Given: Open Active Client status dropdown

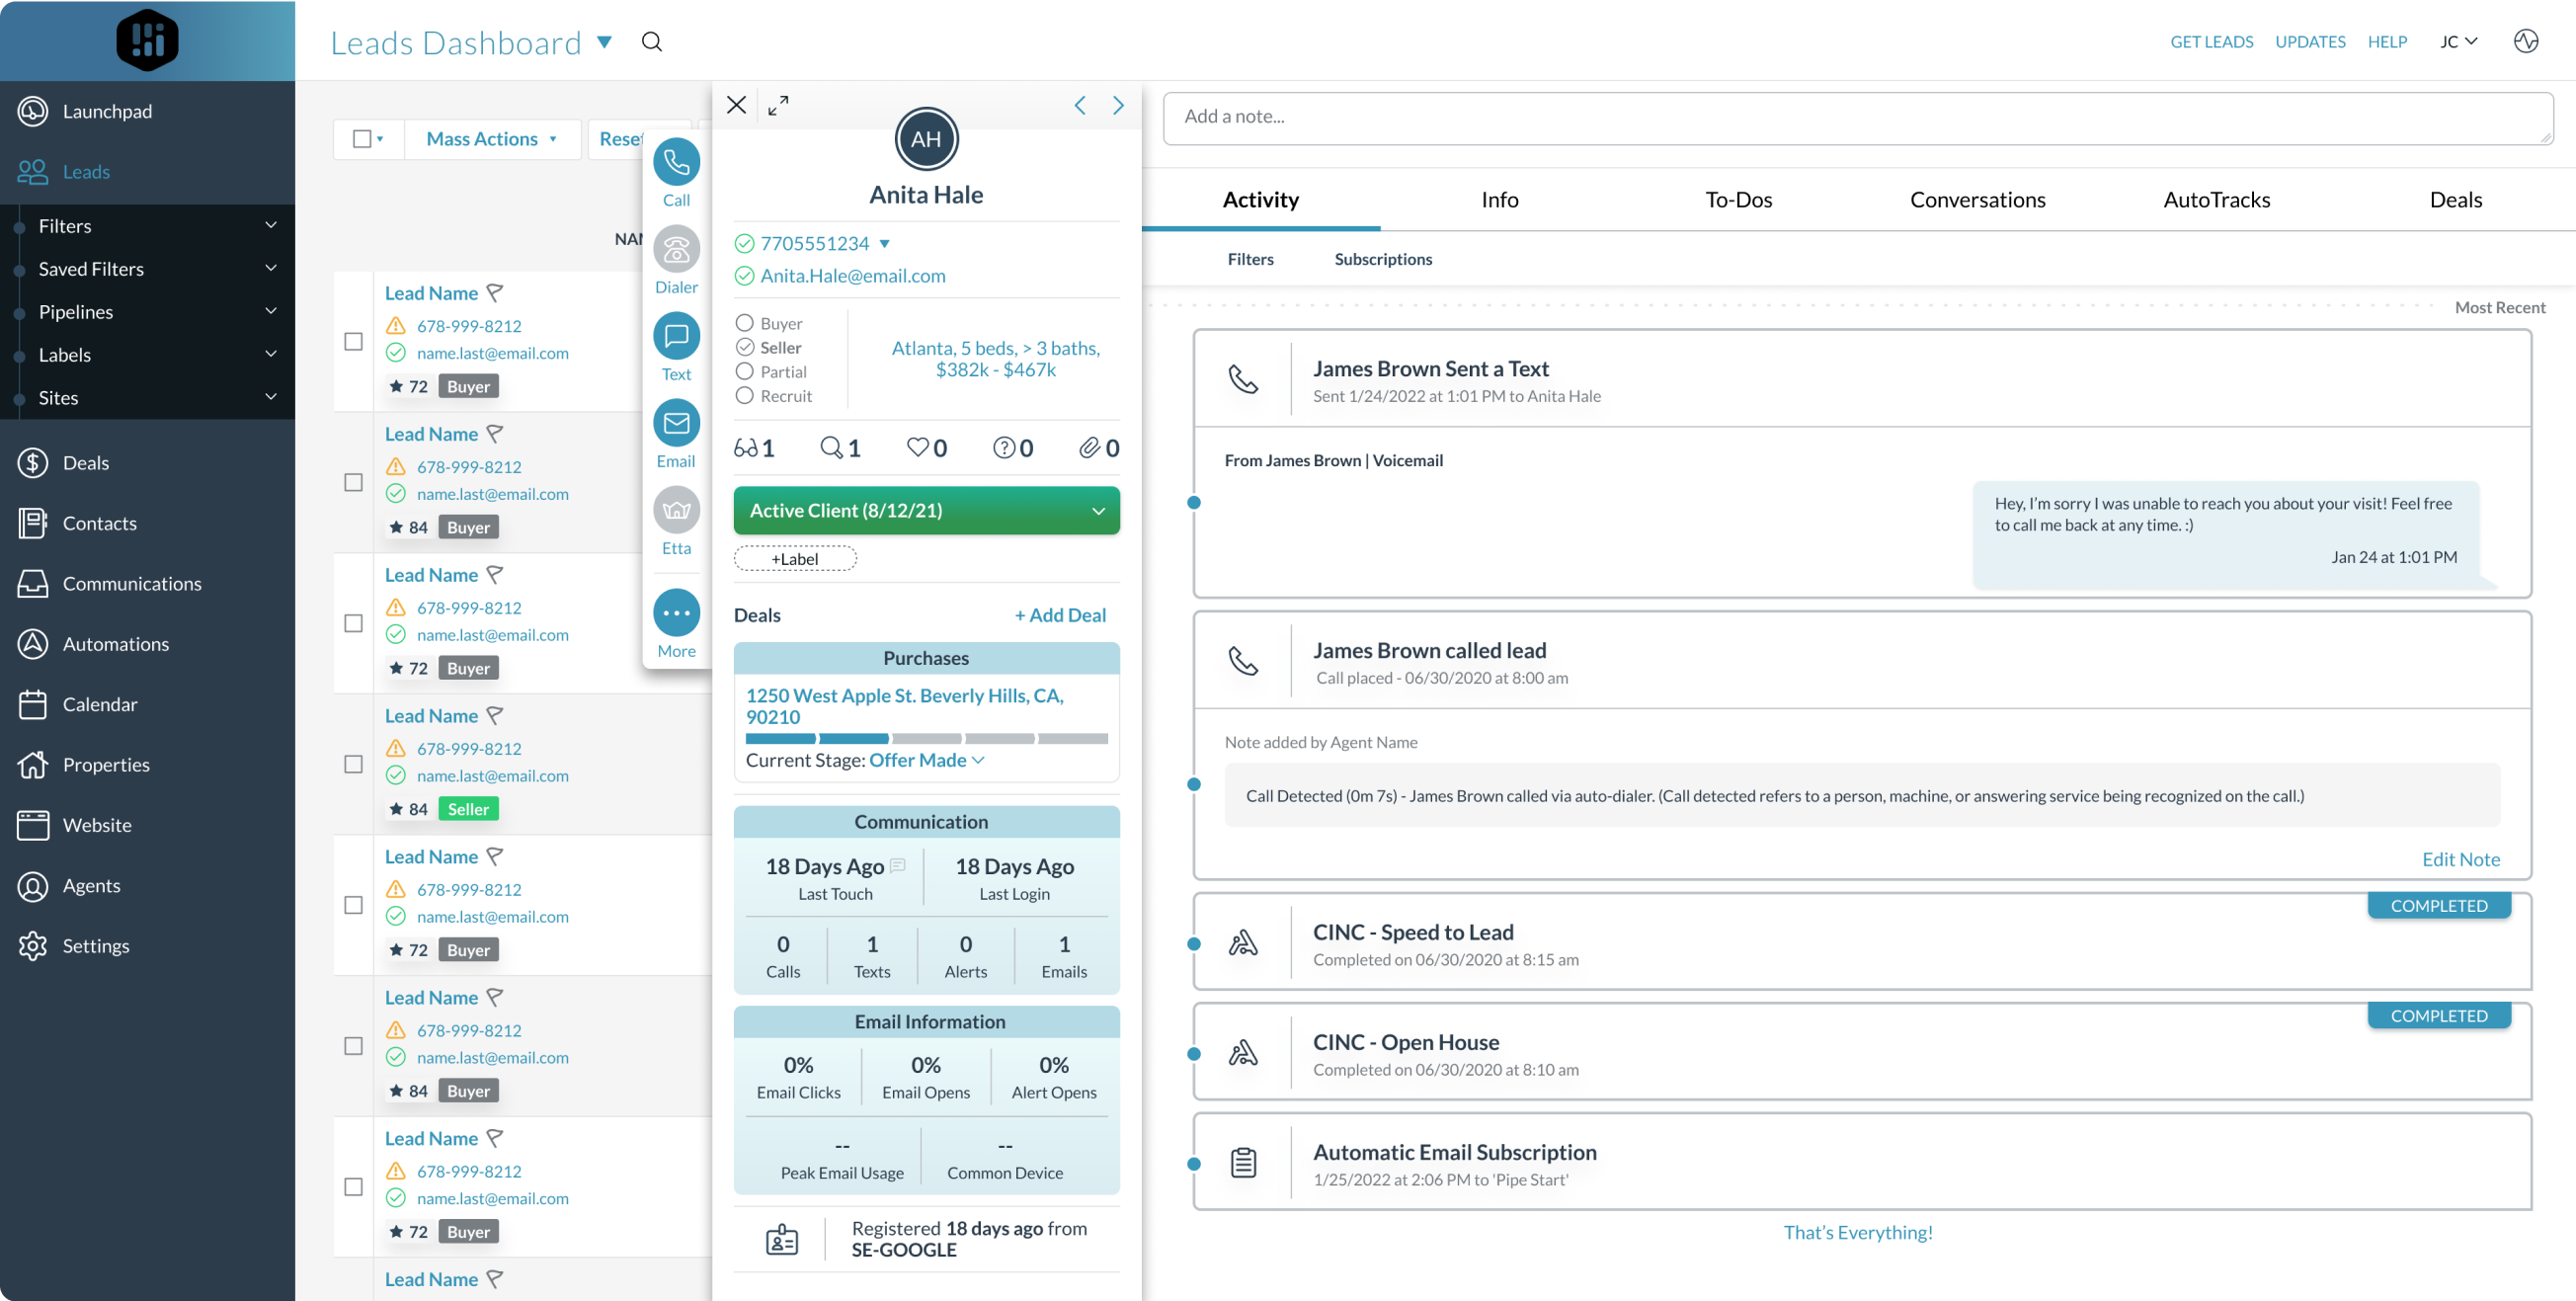Looking at the screenshot, I should point(926,510).
